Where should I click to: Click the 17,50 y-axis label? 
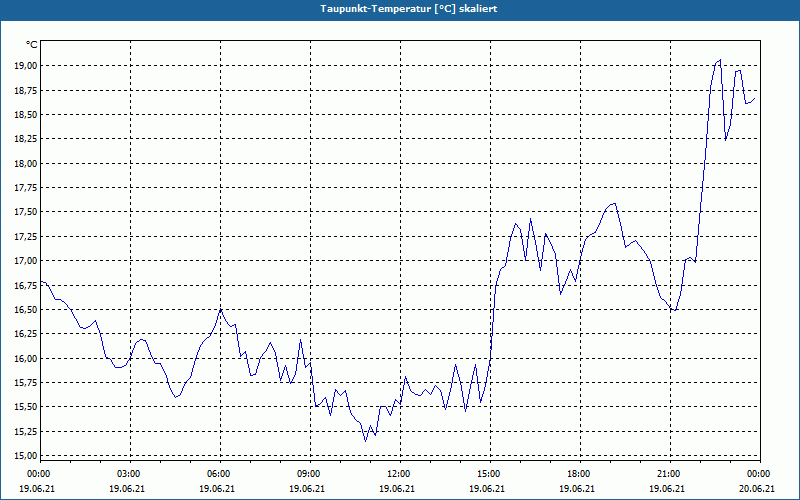[x=27, y=212]
